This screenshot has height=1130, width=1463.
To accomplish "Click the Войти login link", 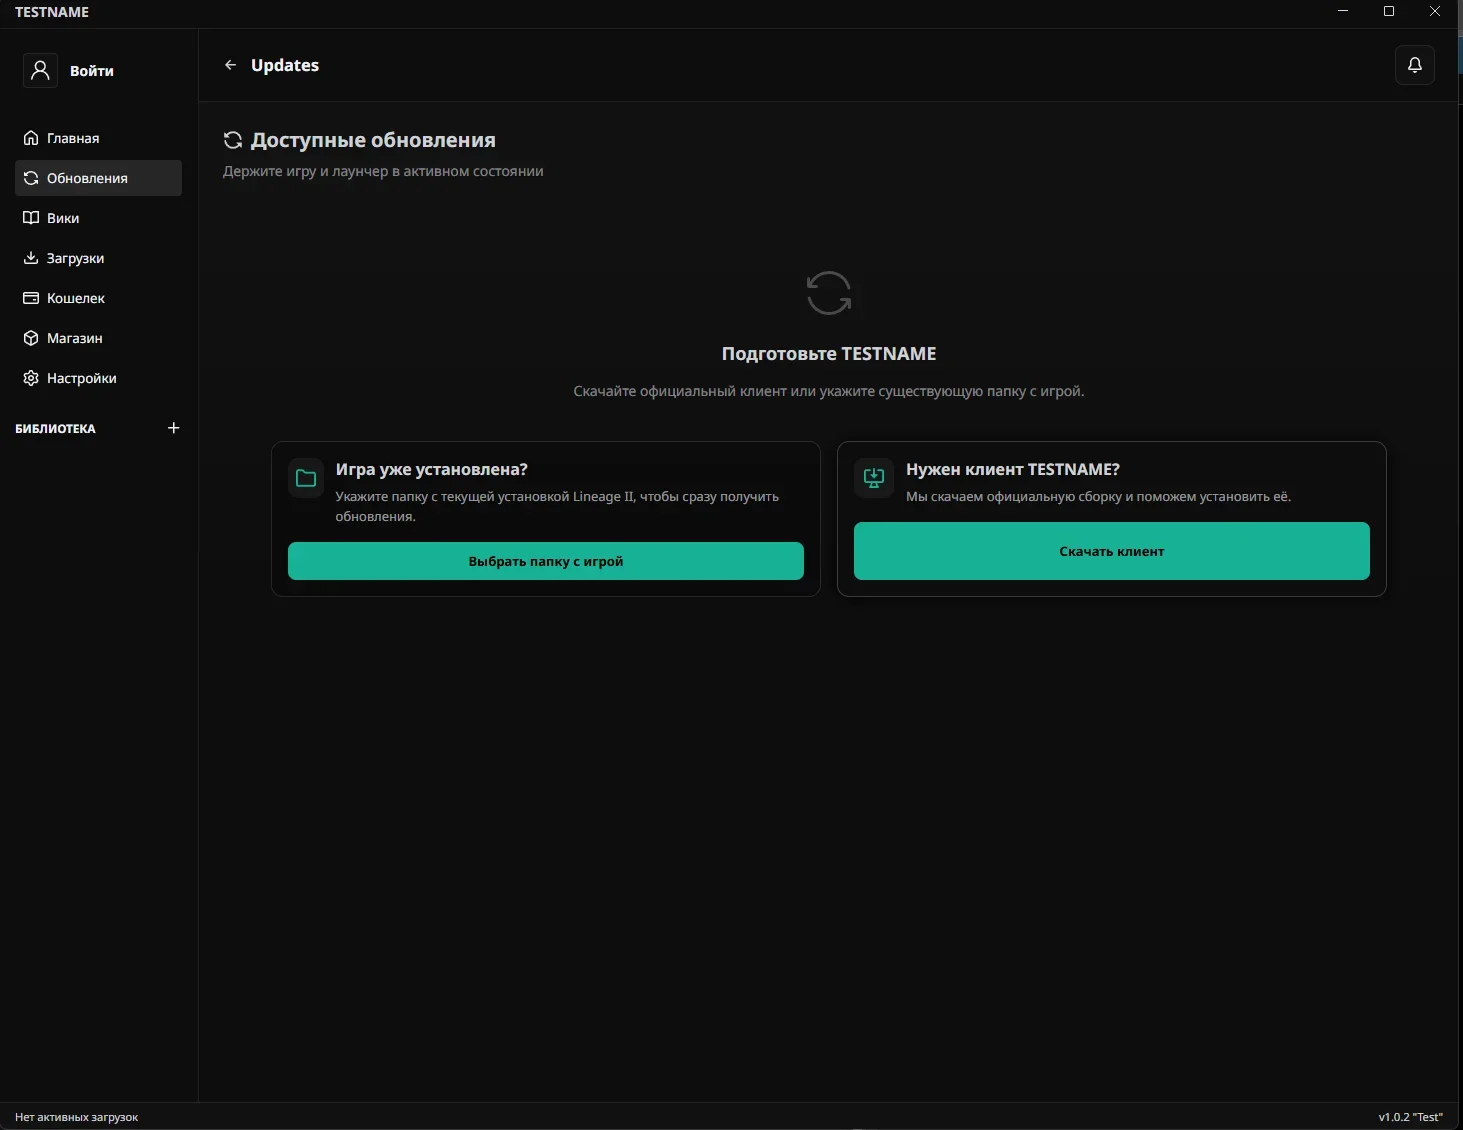I will tap(92, 71).
